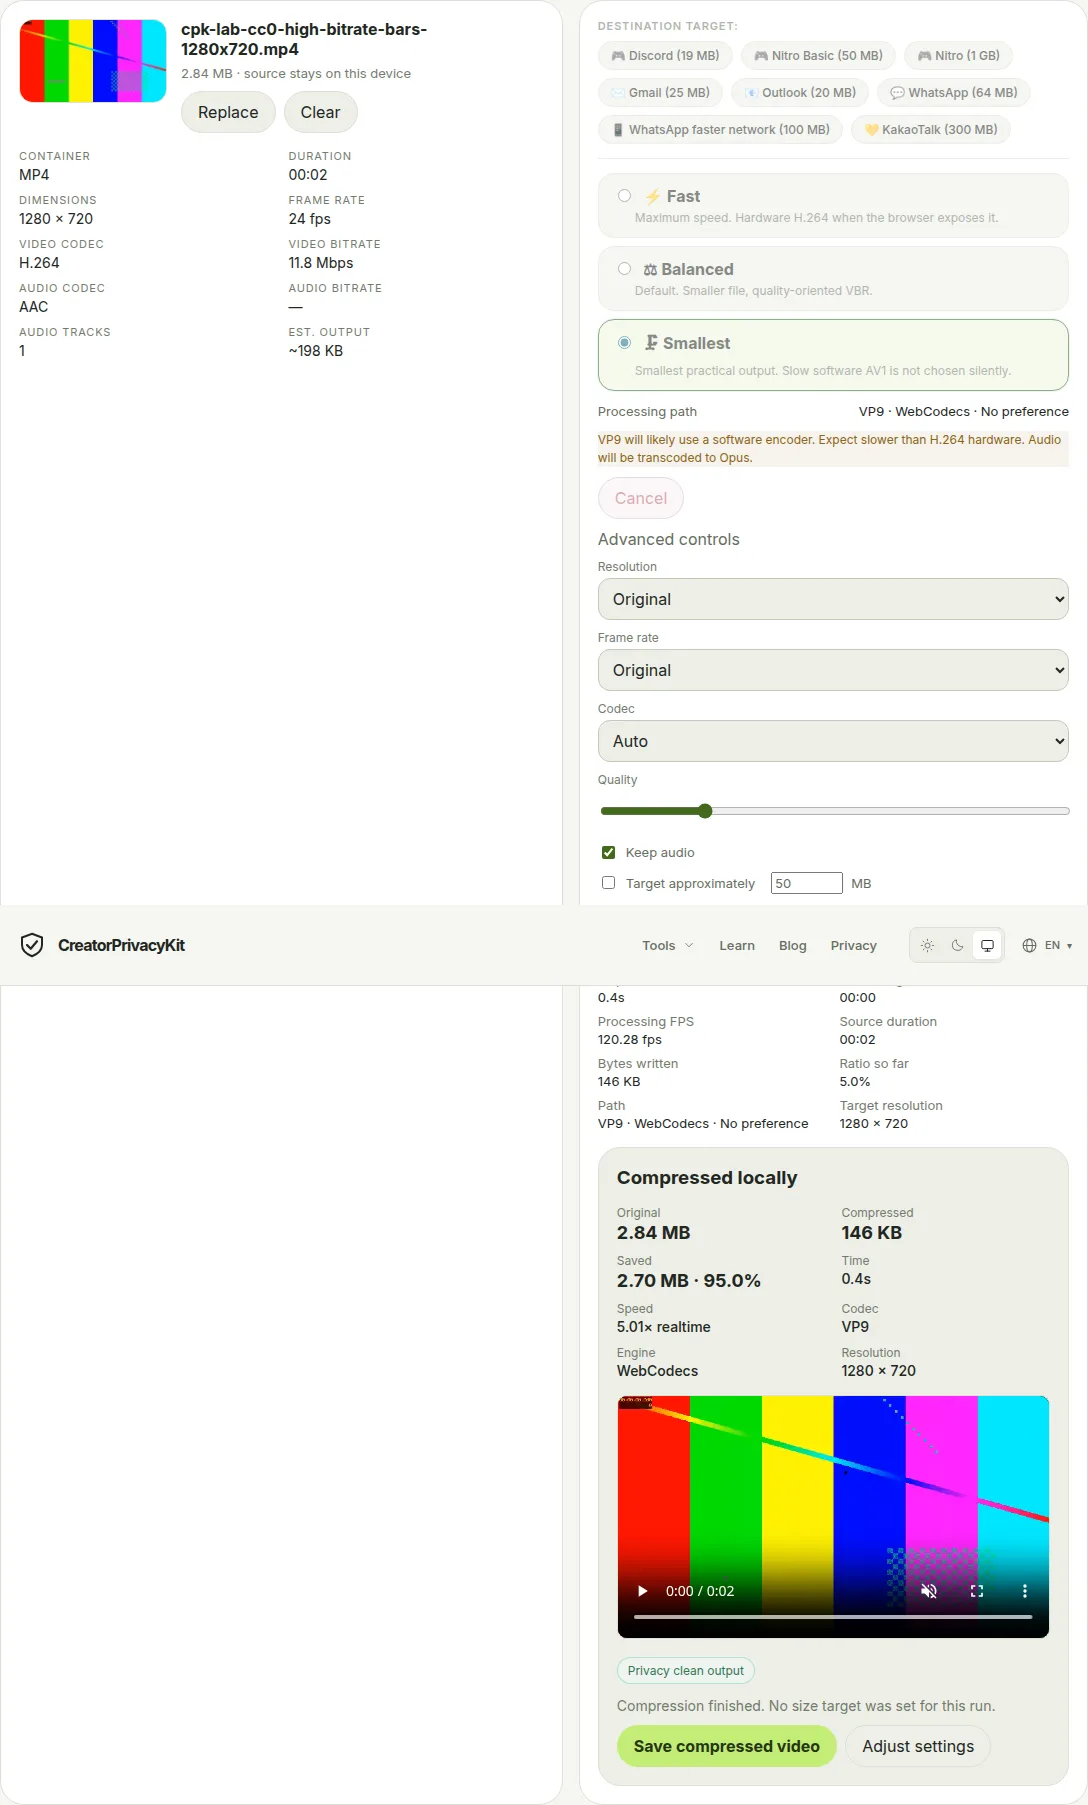The height and width of the screenshot is (1805, 1088).
Task: Play the compressed video preview
Action: tap(643, 1591)
